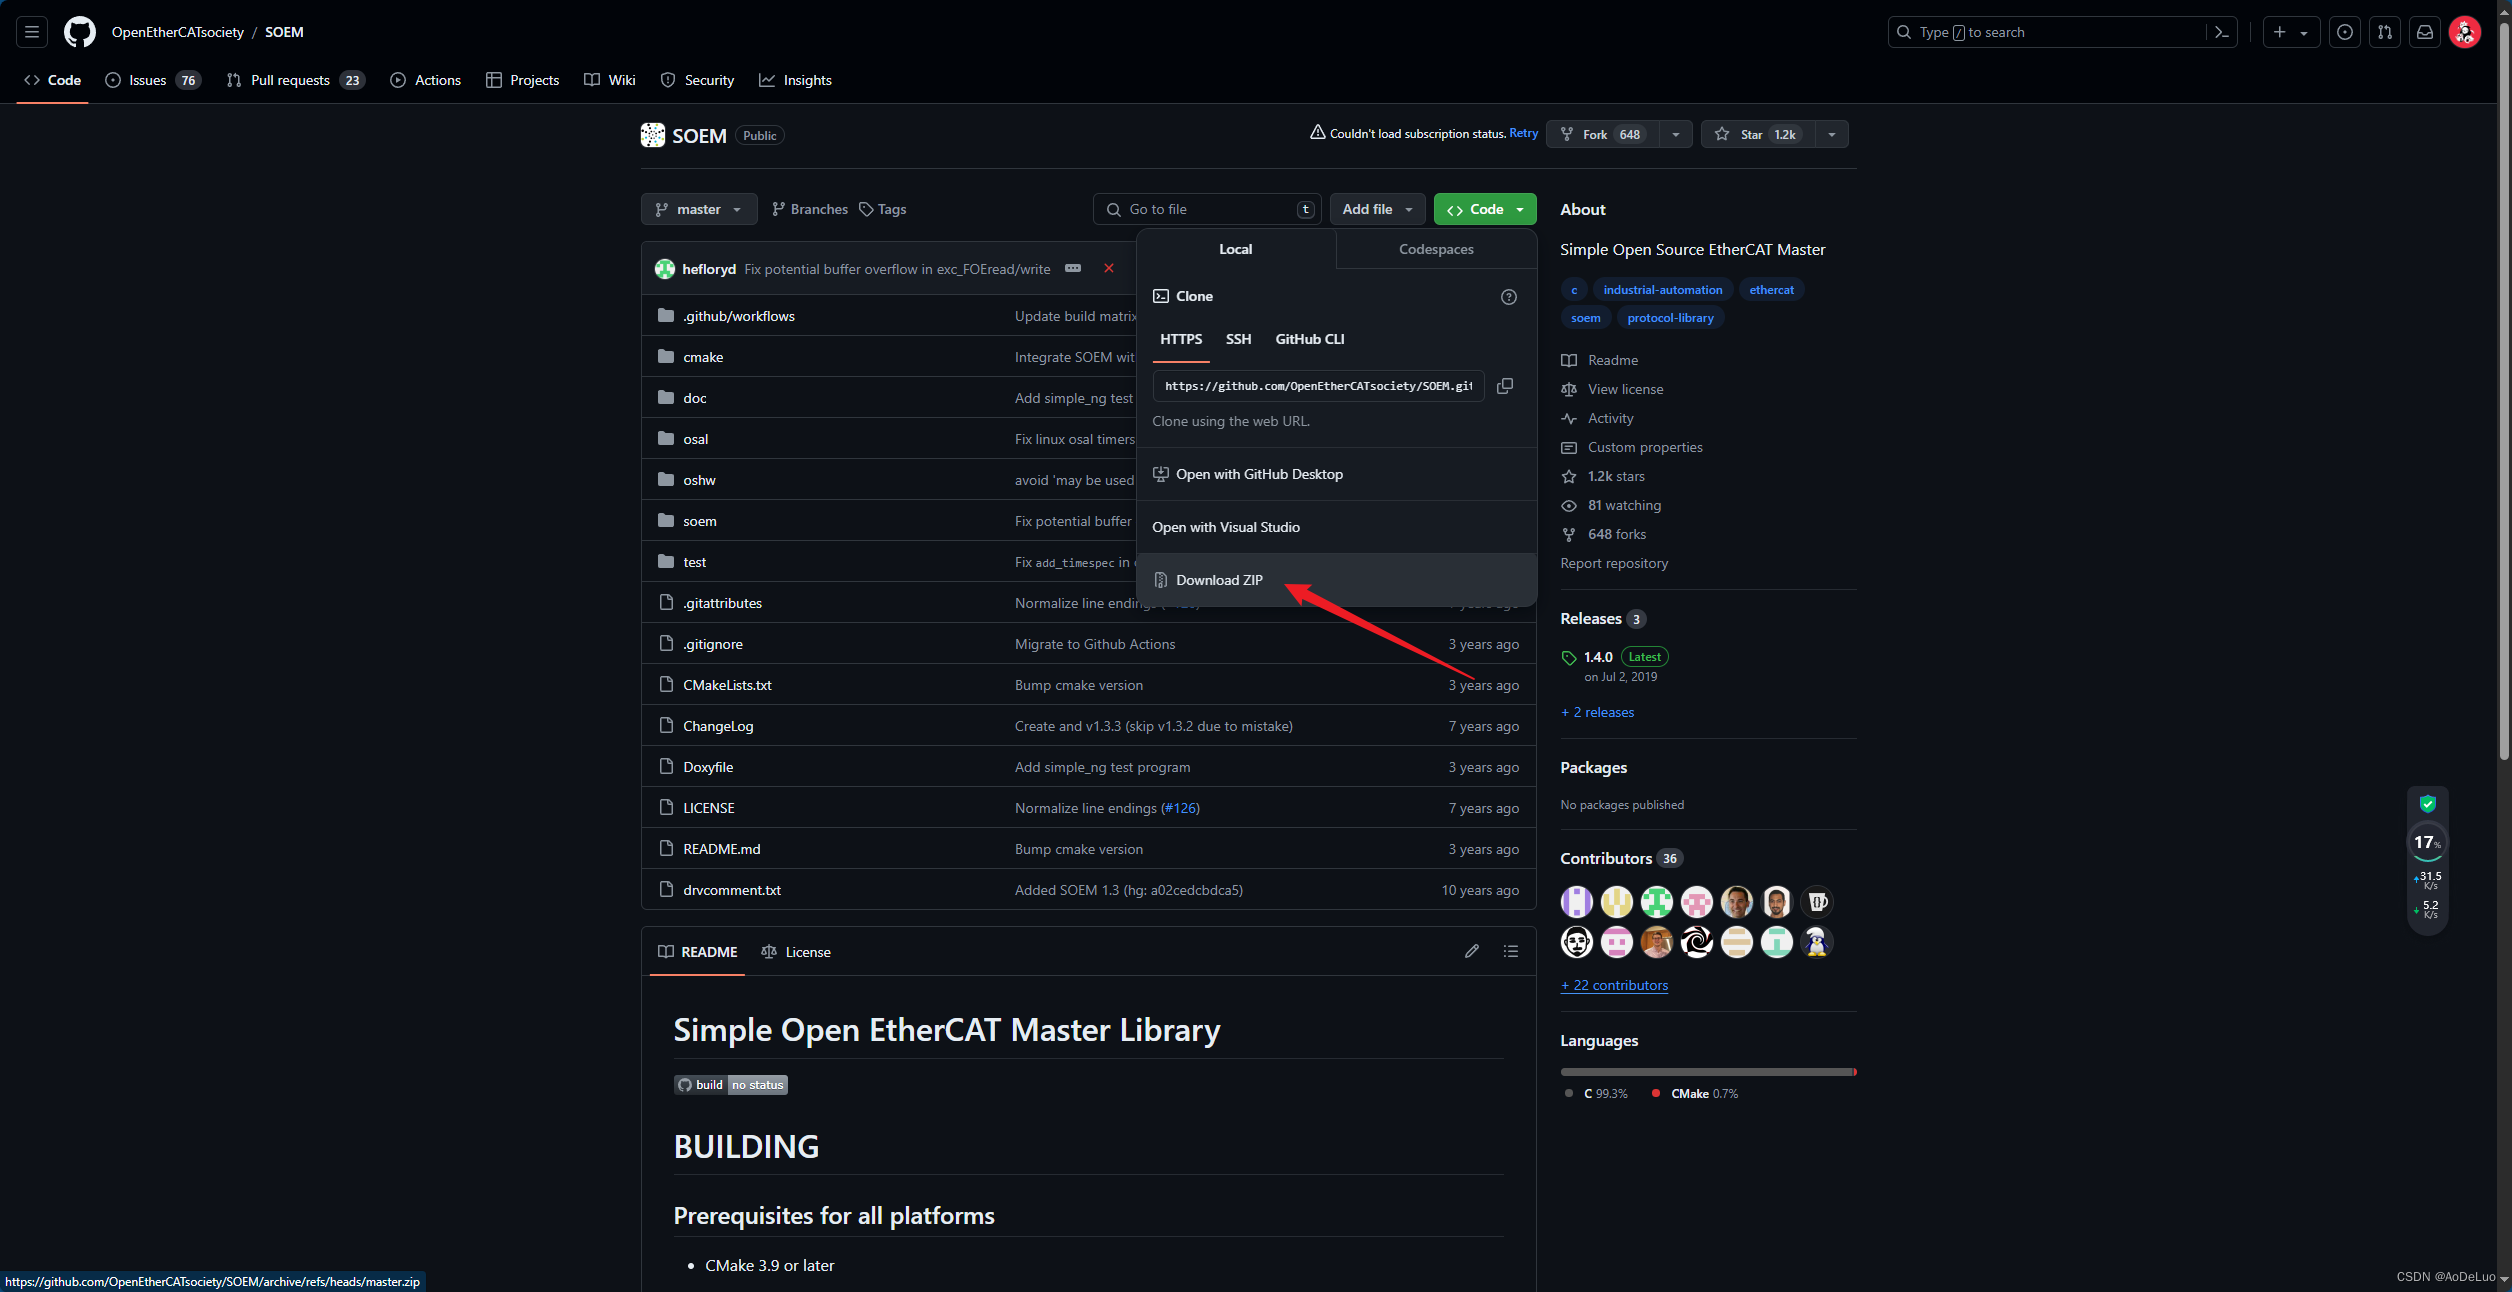
Task: Click the clone help question mark icon
Action: pyautogui.click(x=1509, y=297)
